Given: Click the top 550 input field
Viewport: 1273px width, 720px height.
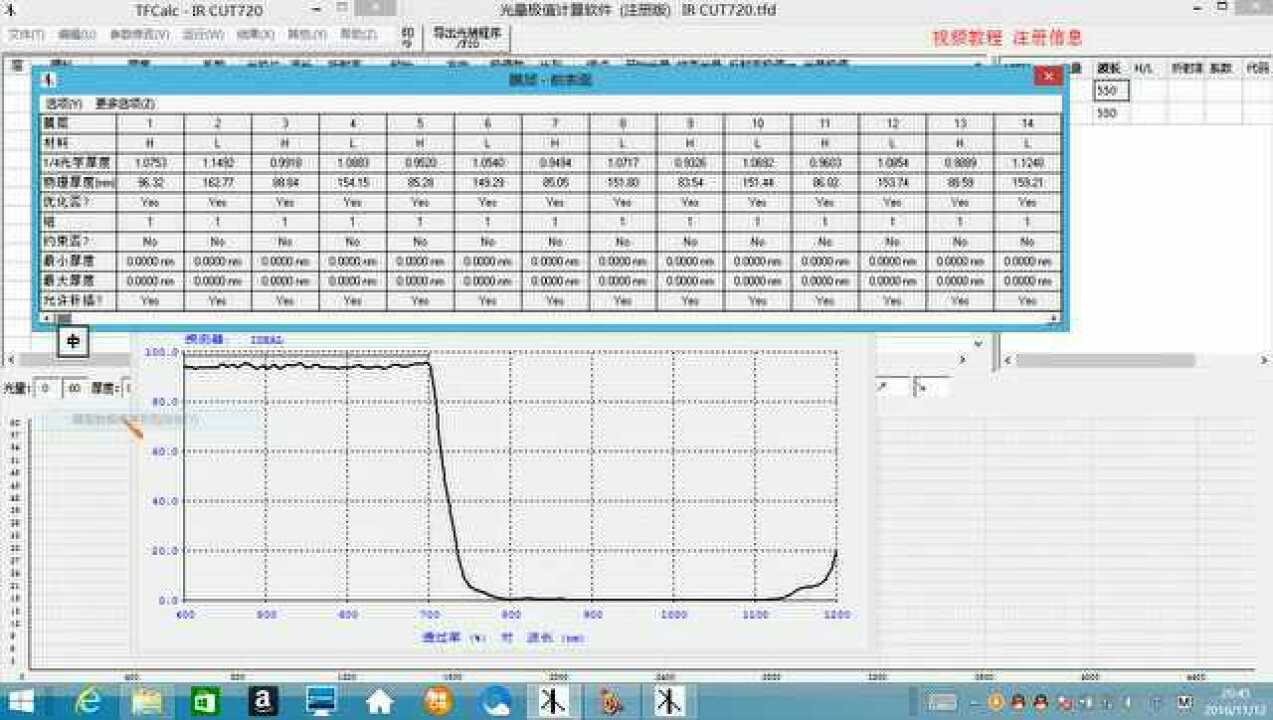Looking at the screenshot, I should [1110, 91].
